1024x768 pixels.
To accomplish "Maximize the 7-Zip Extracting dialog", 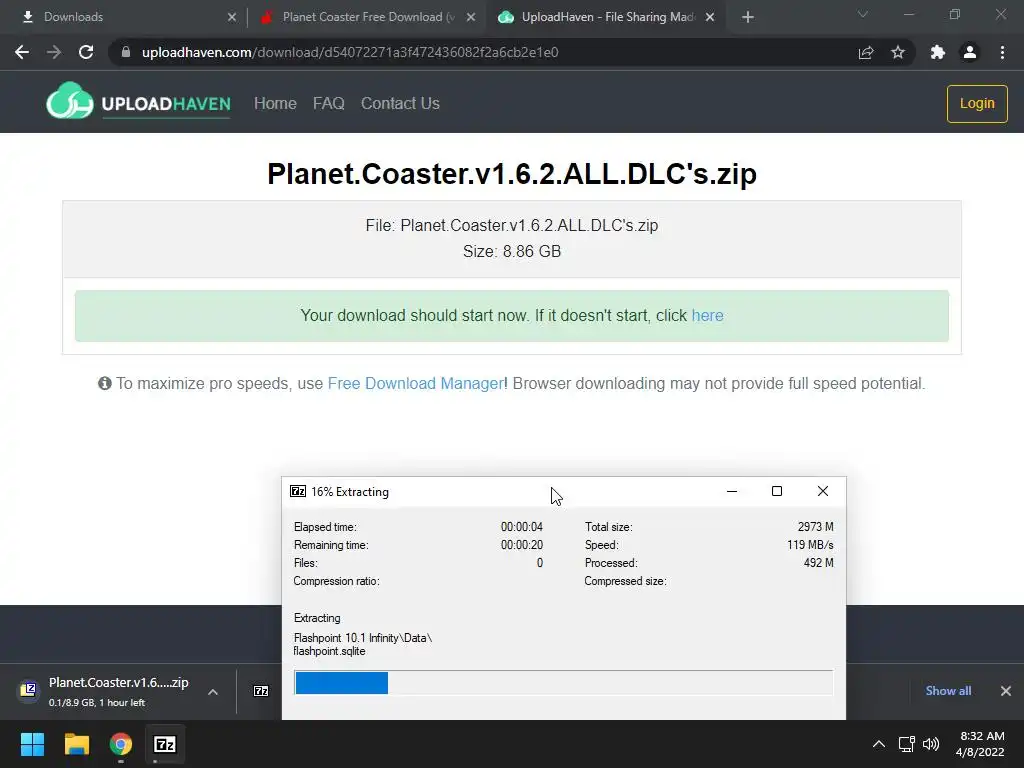I will [x=776, y=491].
